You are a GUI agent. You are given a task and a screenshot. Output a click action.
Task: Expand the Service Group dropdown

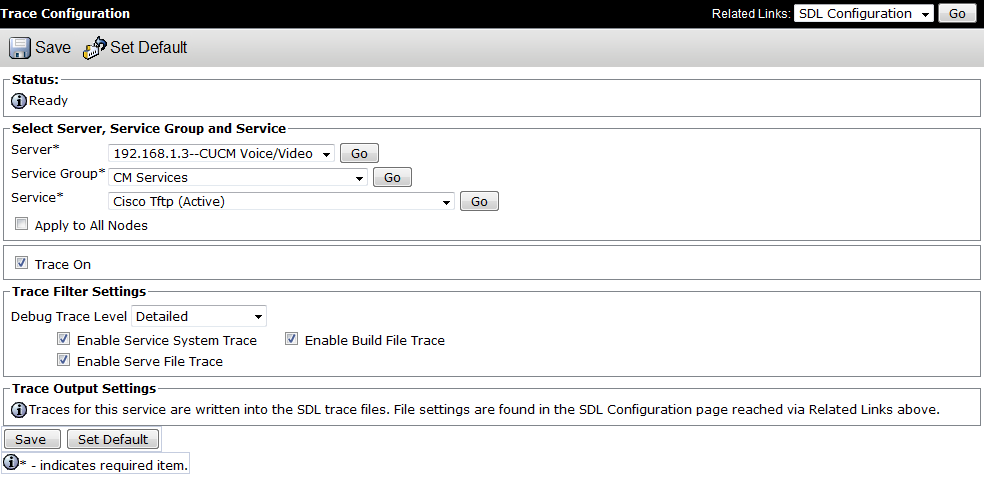point(238,178)
